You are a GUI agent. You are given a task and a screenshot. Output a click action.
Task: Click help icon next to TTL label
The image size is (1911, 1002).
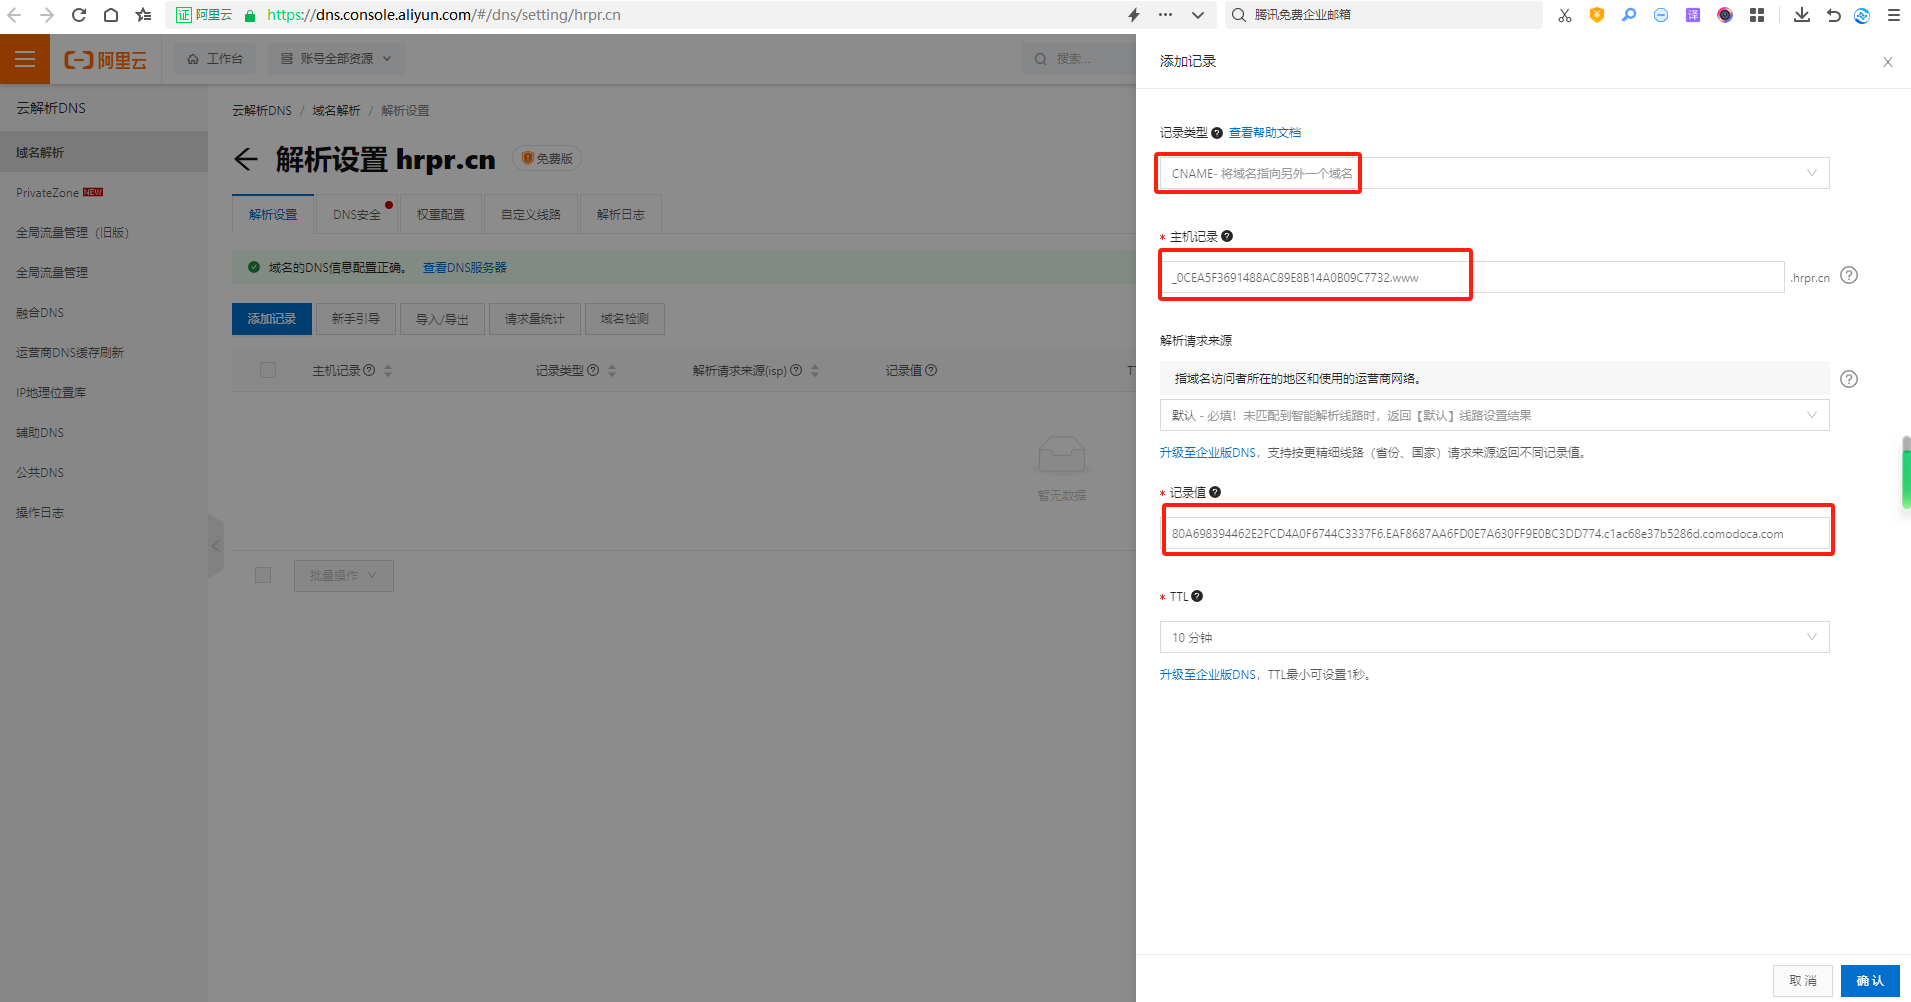click(1197, 597)
